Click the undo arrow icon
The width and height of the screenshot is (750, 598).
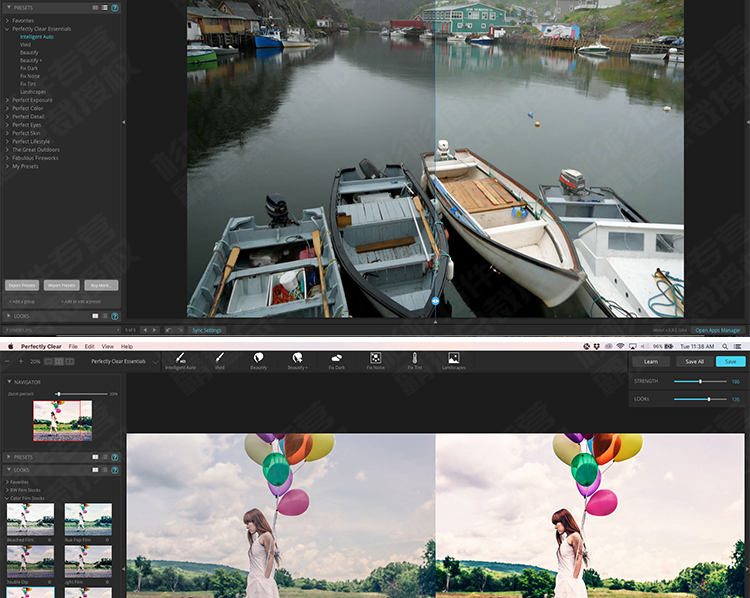169,330
